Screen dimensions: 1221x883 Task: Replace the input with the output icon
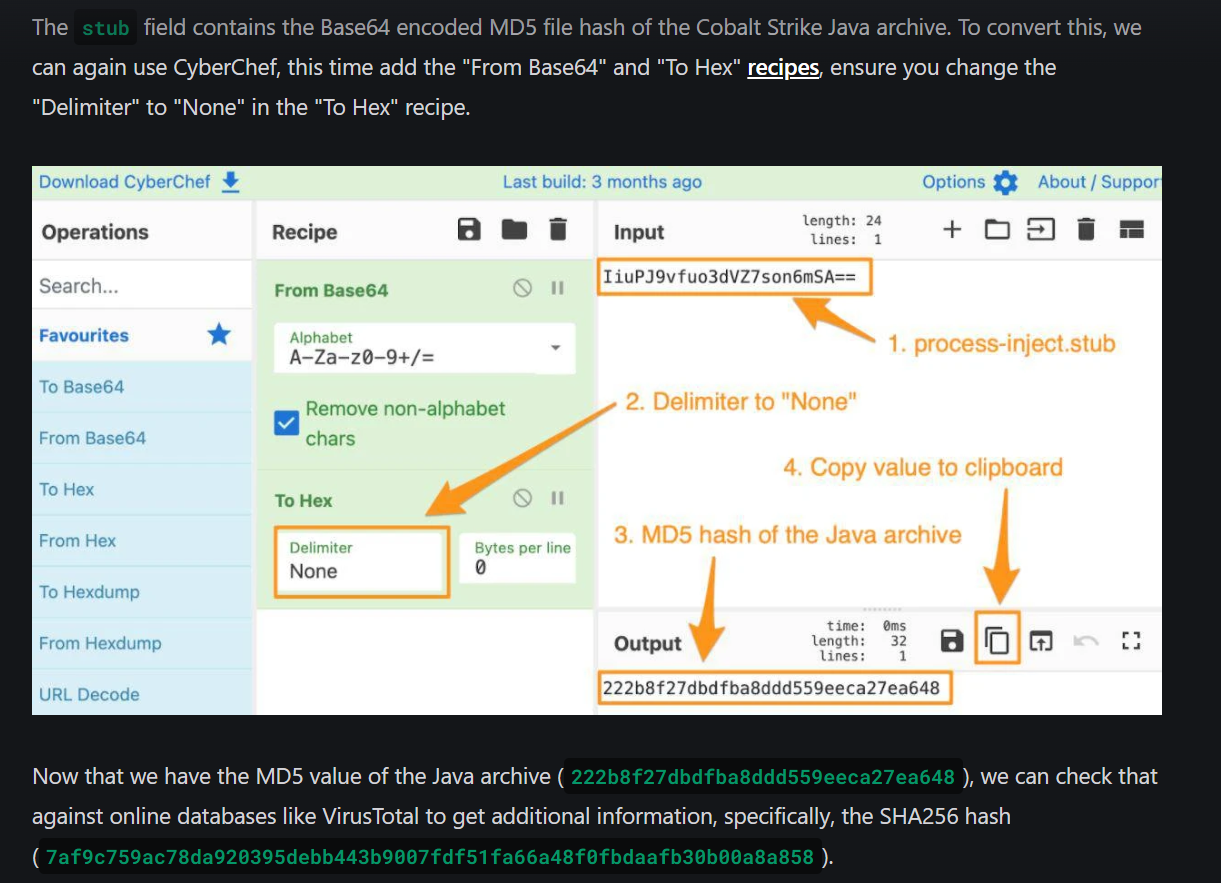[1041, 641]
